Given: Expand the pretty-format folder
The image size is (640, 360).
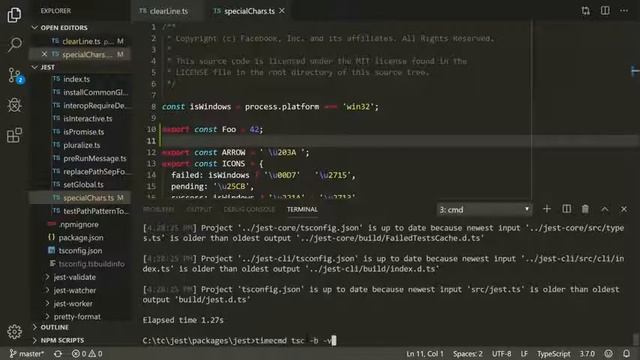Looking at the screenshot, I should 80,316.
